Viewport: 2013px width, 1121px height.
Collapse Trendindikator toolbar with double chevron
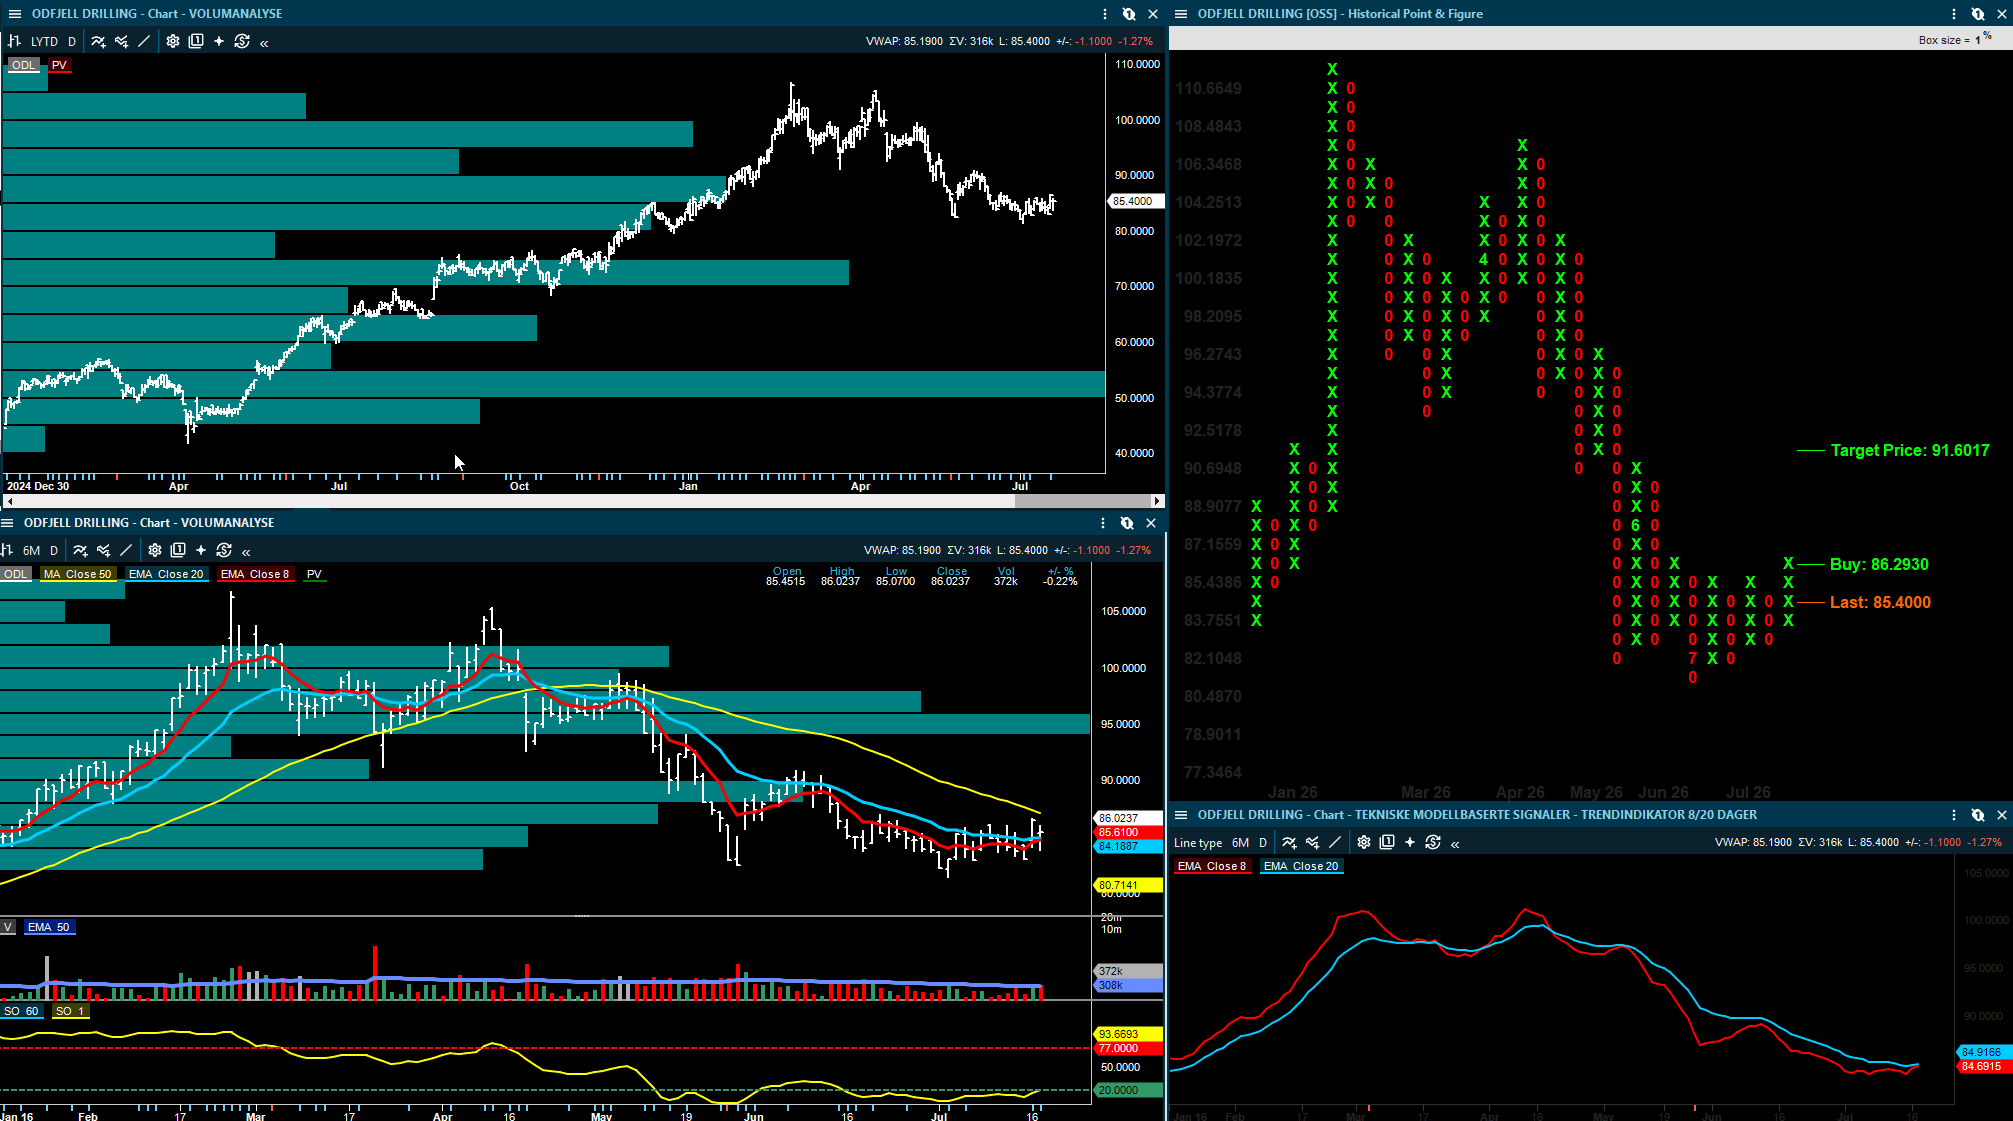coord(1455,843)
